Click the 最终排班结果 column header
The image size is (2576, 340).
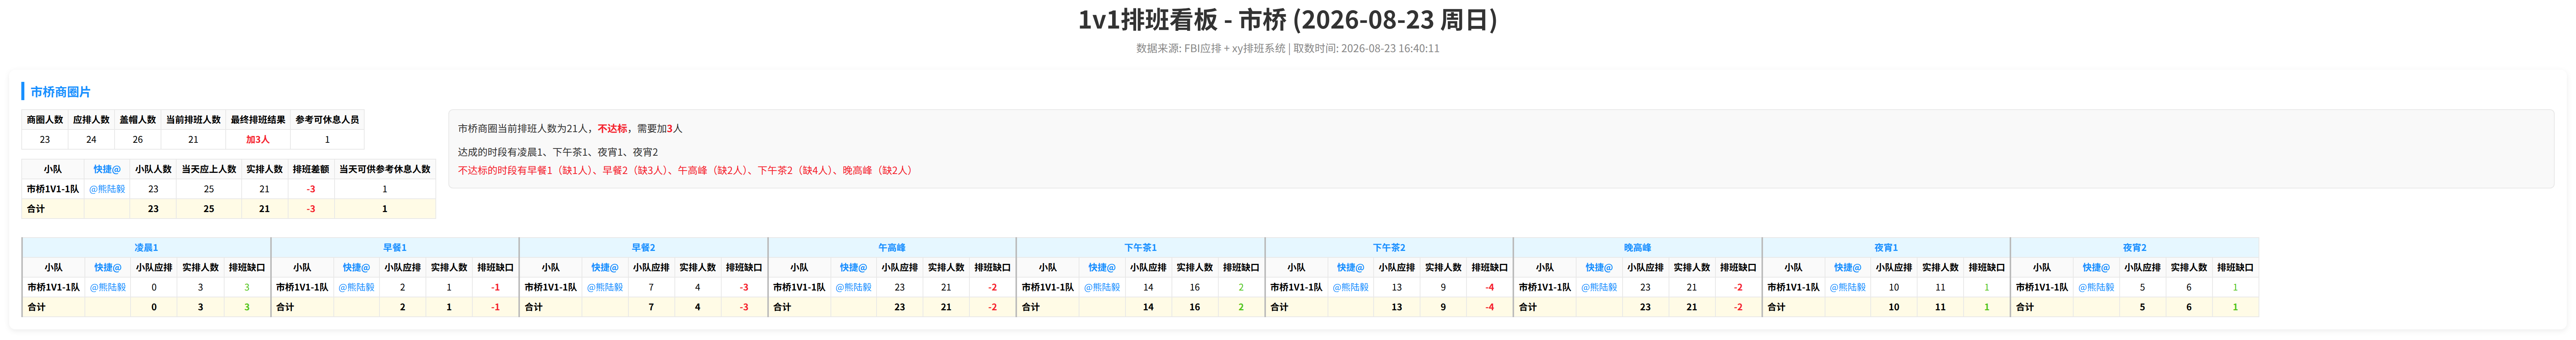[x=258, y=120]
